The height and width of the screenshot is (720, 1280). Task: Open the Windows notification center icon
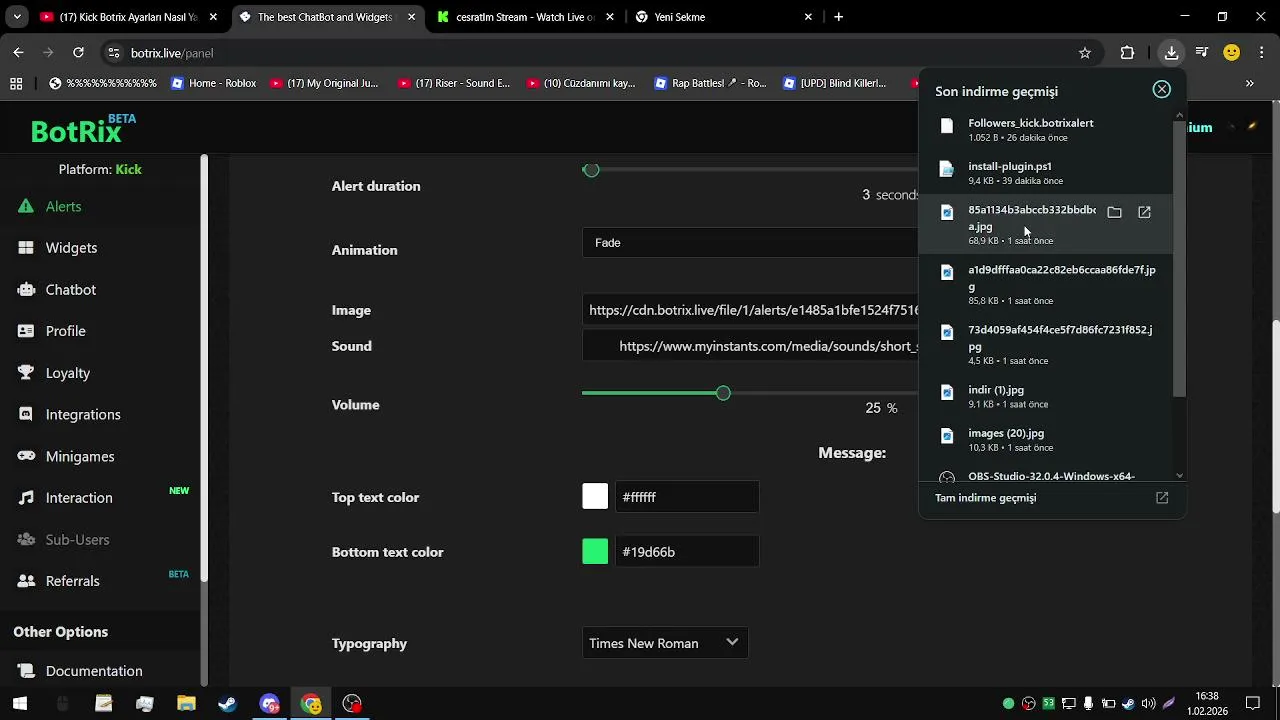[x=1253, y=704]
